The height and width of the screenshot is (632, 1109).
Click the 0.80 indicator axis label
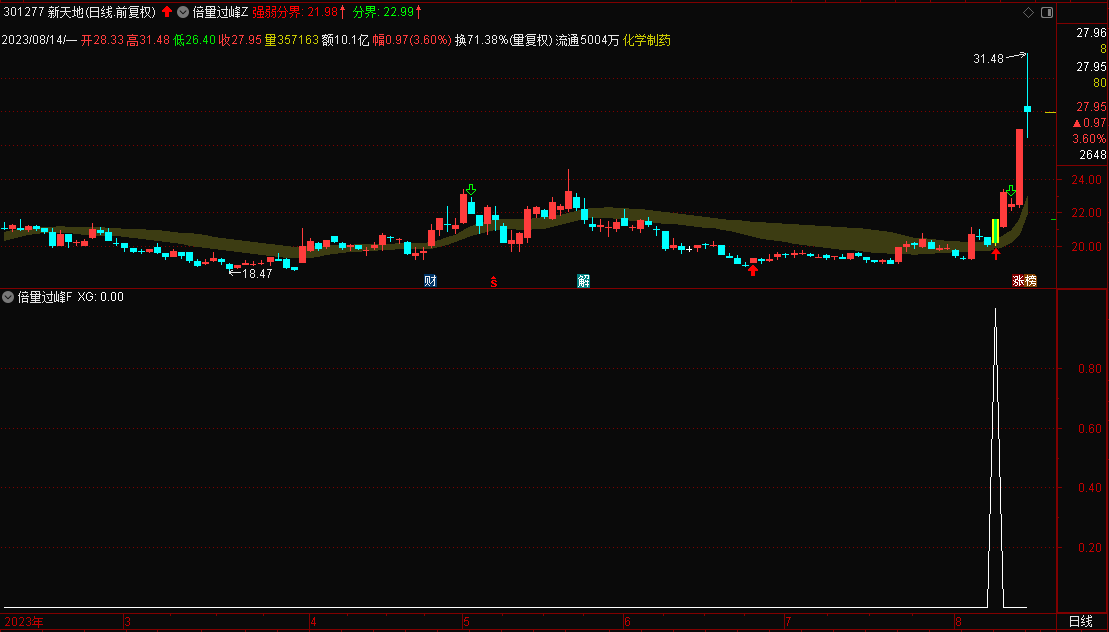point(1090,368)
